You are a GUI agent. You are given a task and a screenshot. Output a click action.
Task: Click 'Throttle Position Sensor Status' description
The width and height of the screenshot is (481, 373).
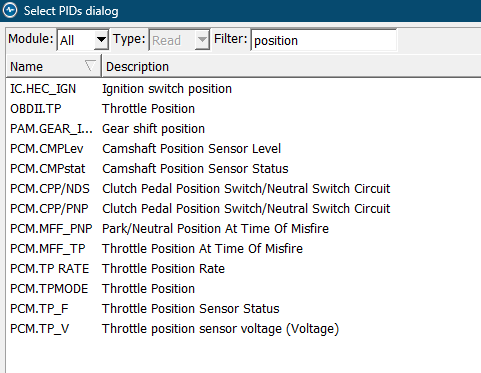191,309
